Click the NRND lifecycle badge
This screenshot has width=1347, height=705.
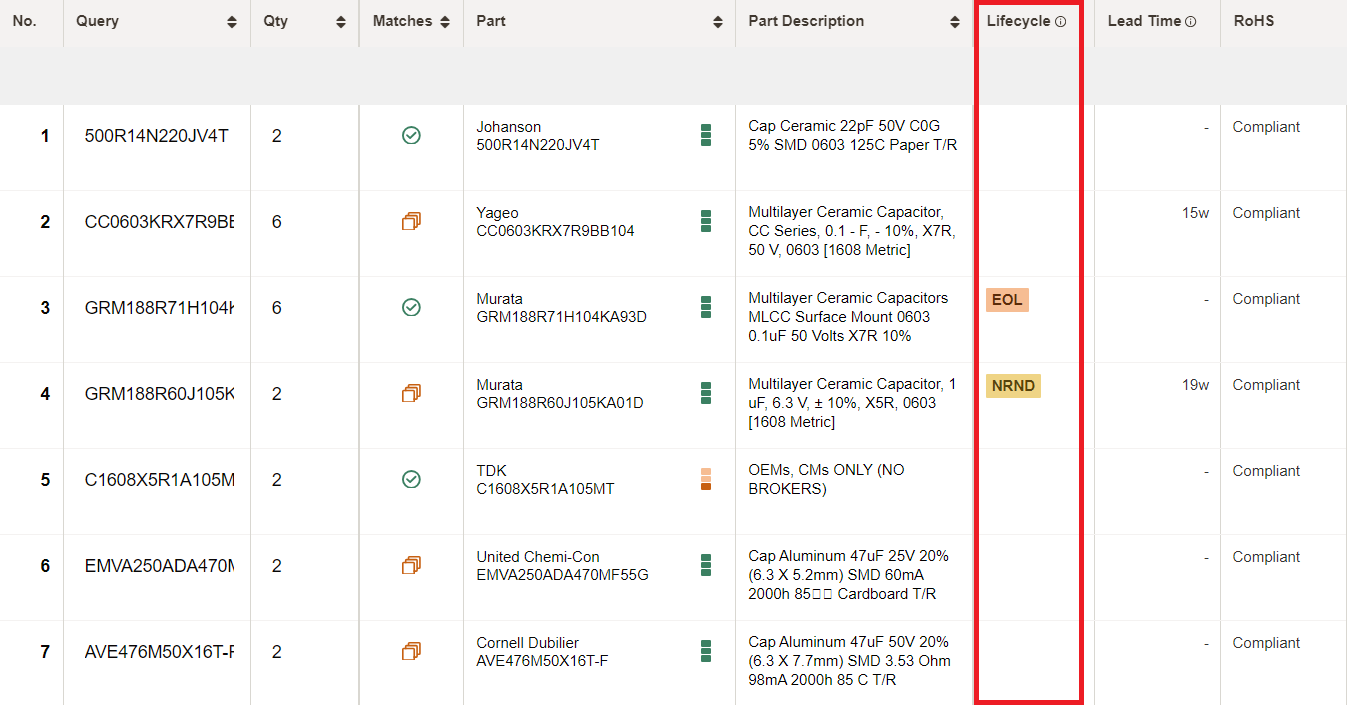[1013, 386]
